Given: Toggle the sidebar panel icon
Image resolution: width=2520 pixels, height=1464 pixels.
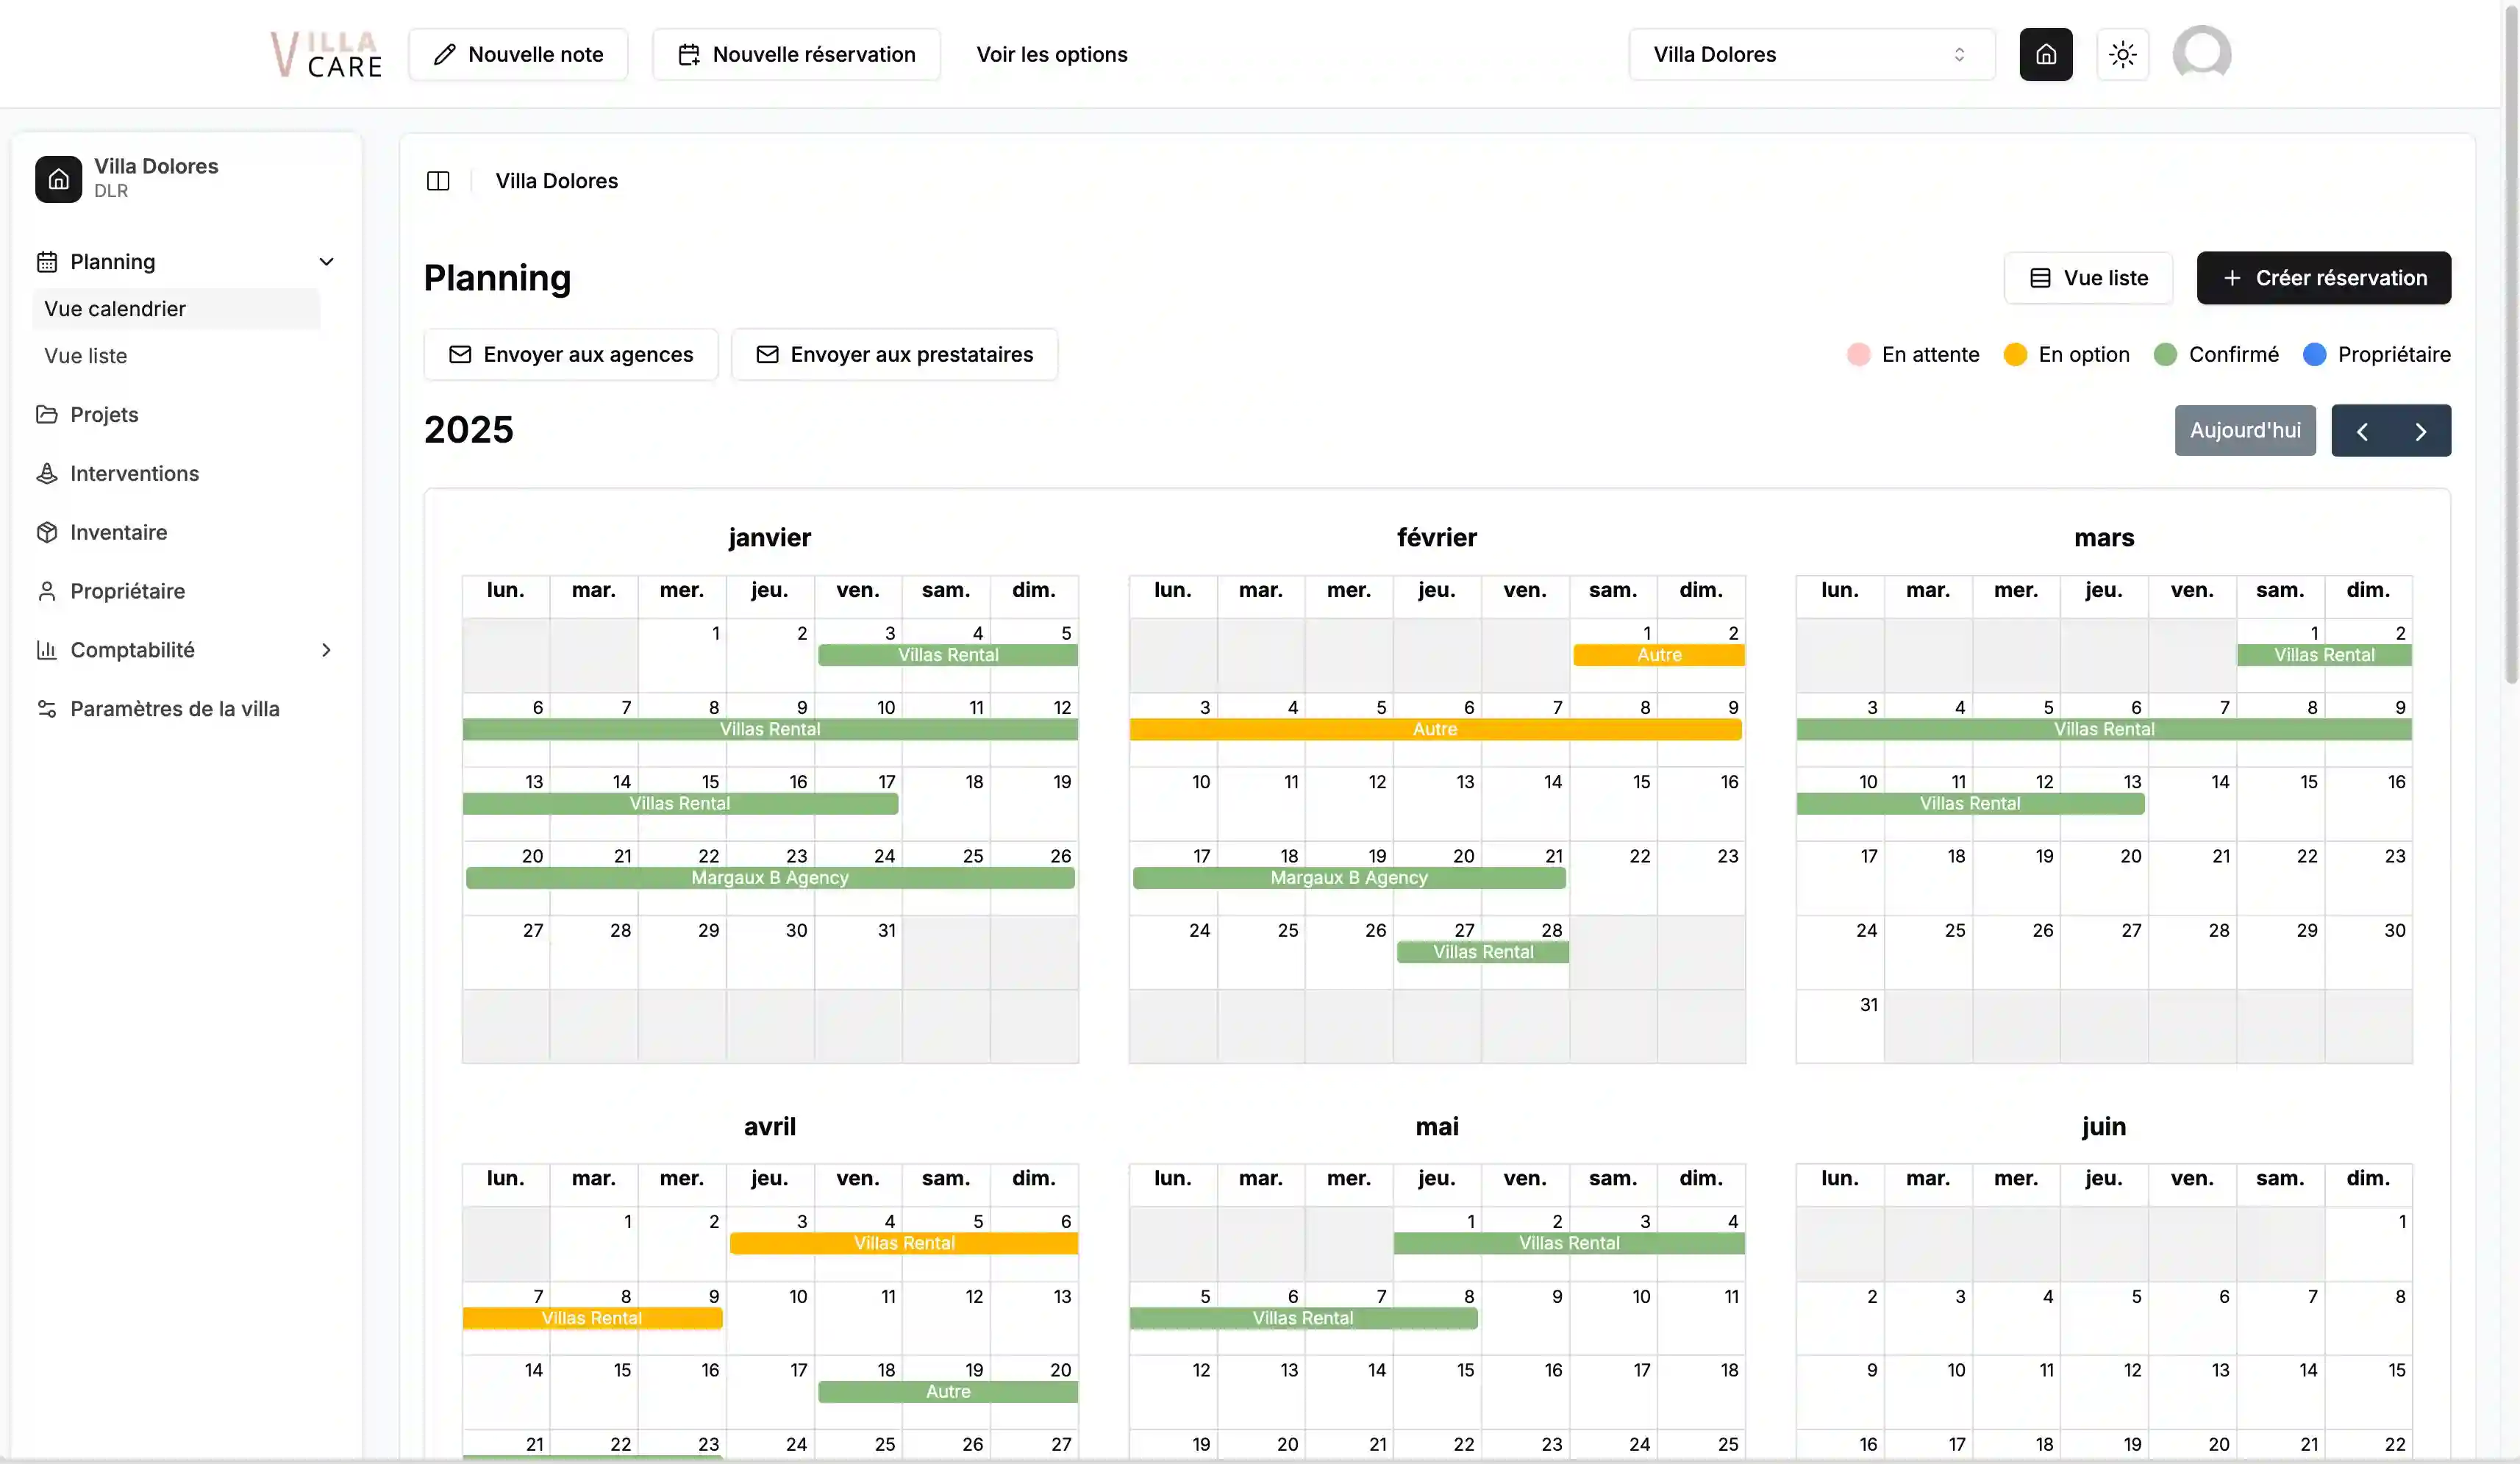Looking at the screenshot, I should click(438, 181).
